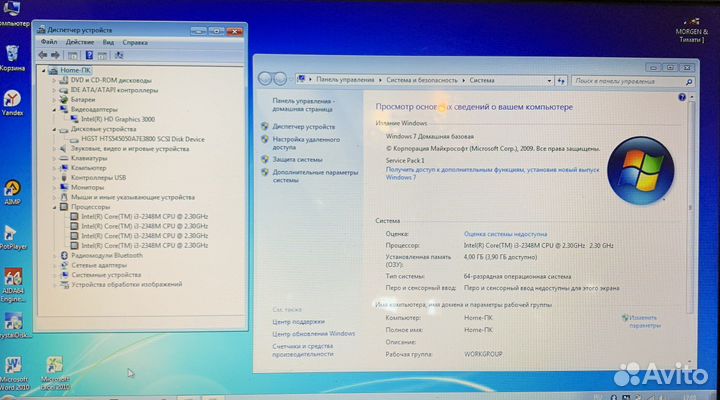Open Центр обновления Windows link

[x=313, y=334]
